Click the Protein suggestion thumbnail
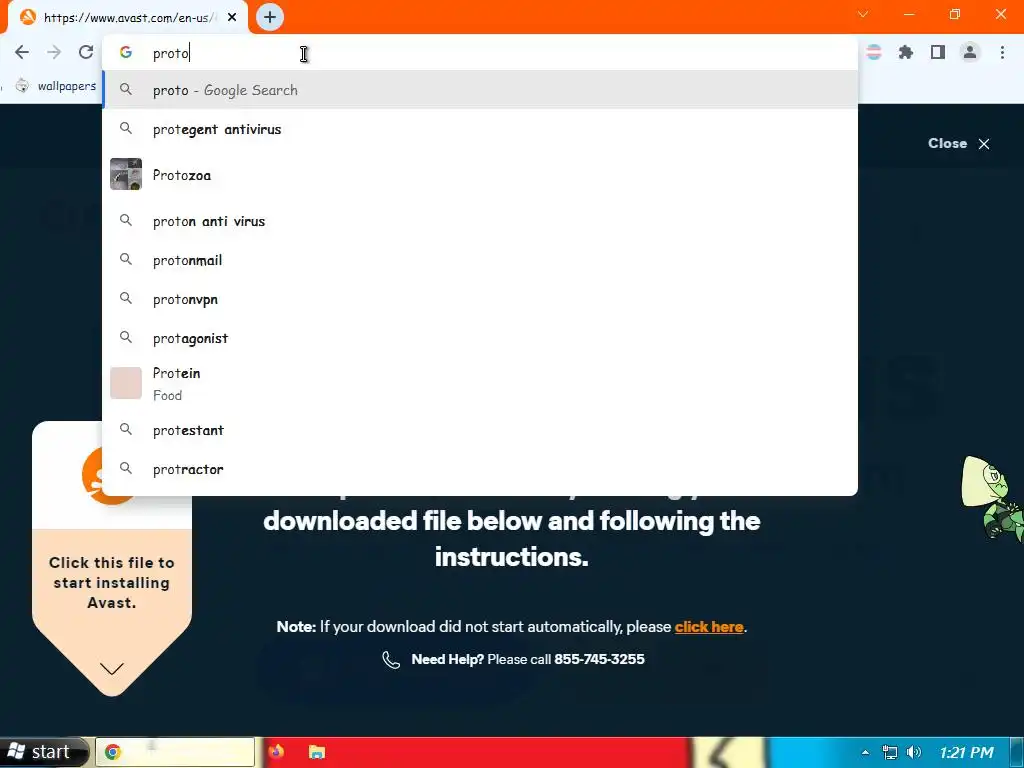 126,383
